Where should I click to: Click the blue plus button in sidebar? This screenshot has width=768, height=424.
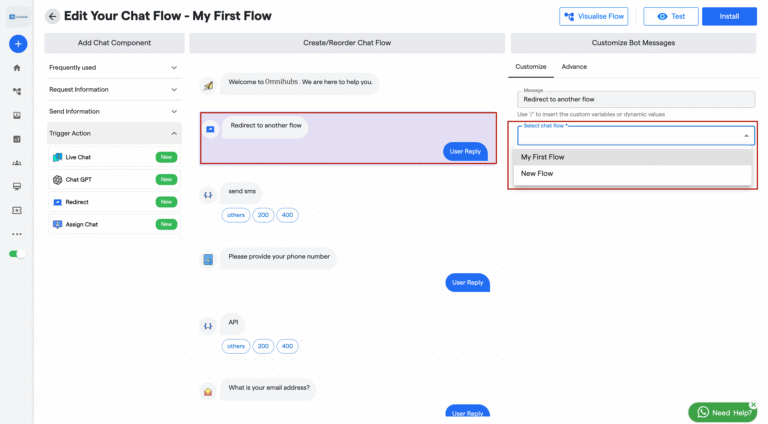point(18,44)
